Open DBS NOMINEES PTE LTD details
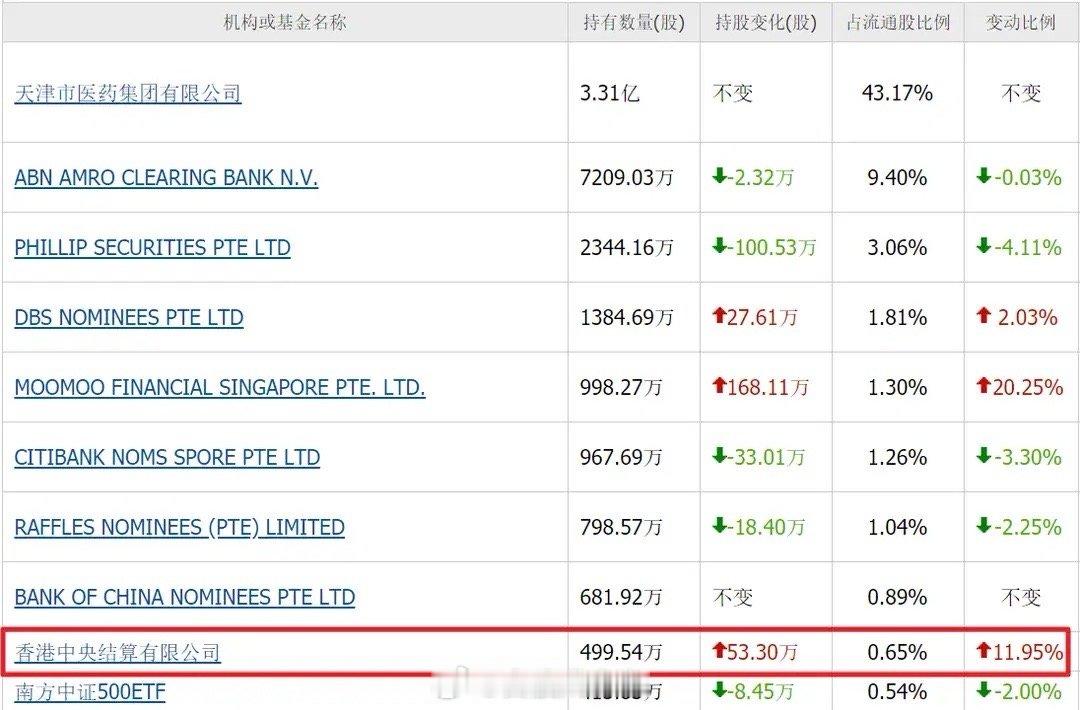Image resolution: width=1080 pixels, height=710 pixels. (129, 317)
